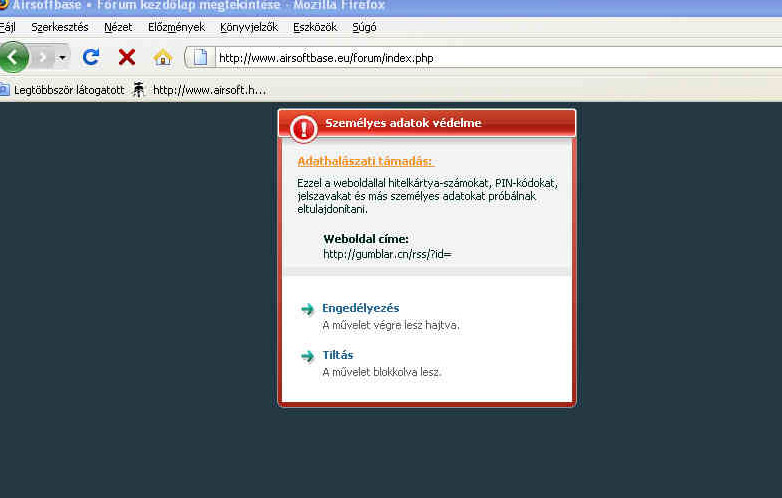Open the Nézet menu
This screenshot has height=498, width=782.
point(118,27)
